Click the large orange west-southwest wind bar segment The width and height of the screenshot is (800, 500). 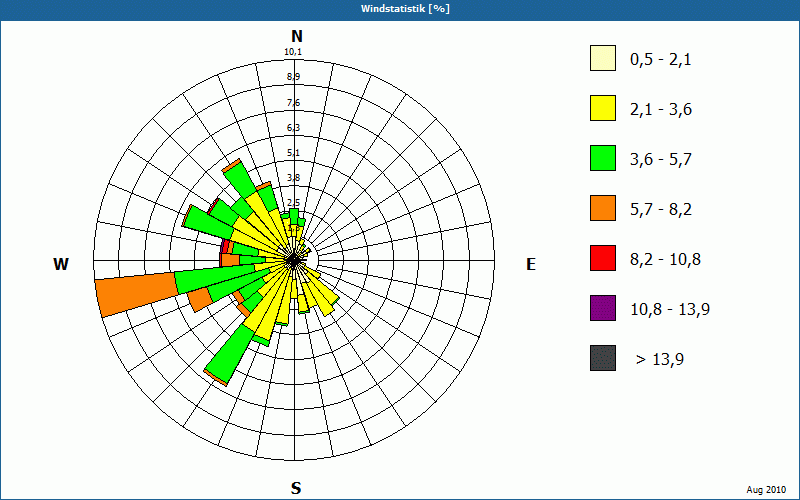(x=137, y=293)
